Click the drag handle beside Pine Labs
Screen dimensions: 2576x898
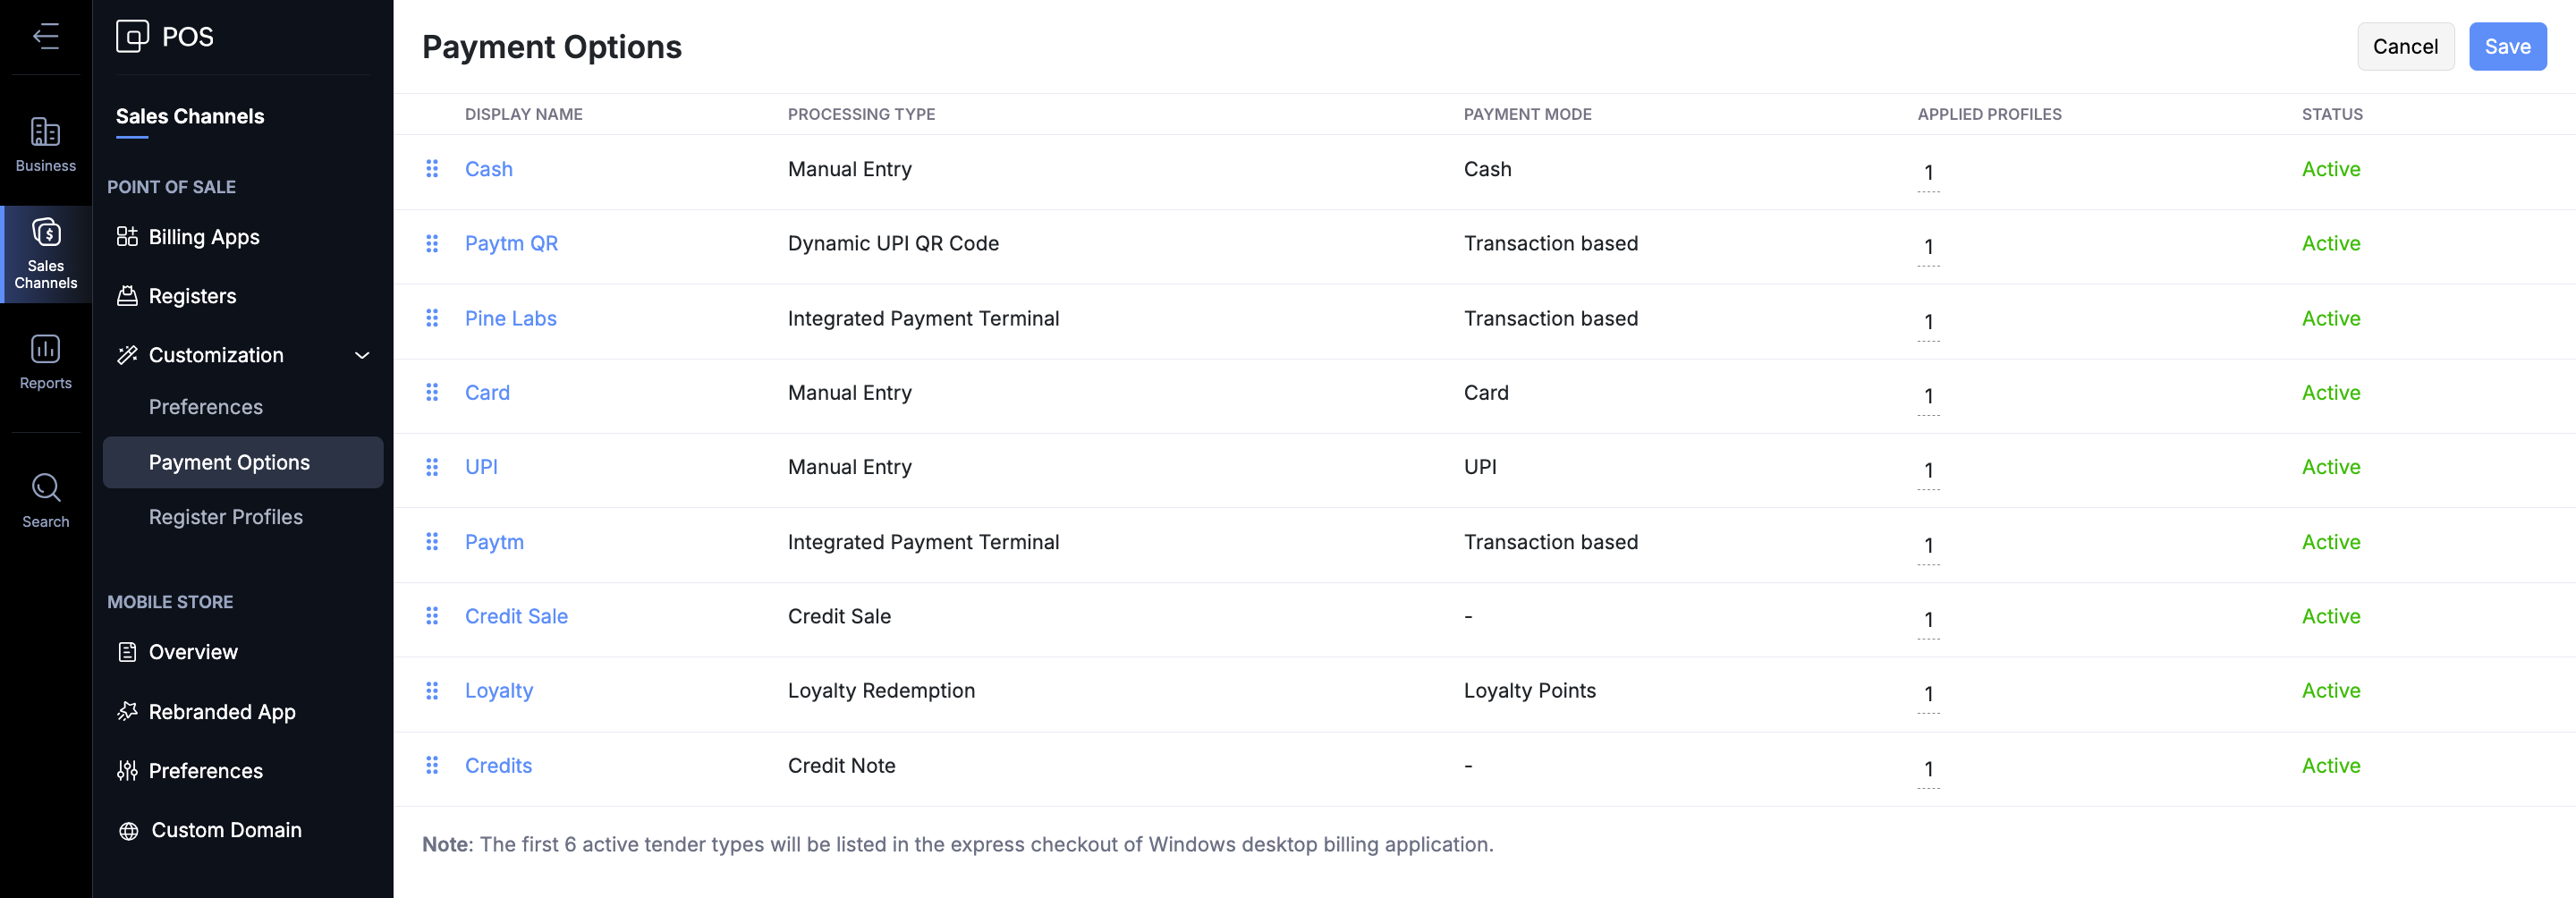[432, 318]
